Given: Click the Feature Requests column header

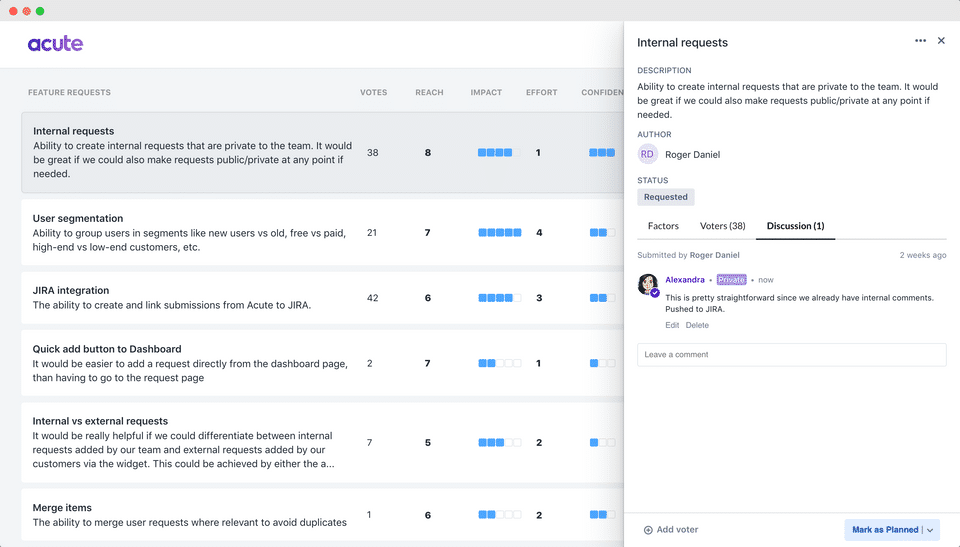Looking at the screenshot, I should pos(69,92).
